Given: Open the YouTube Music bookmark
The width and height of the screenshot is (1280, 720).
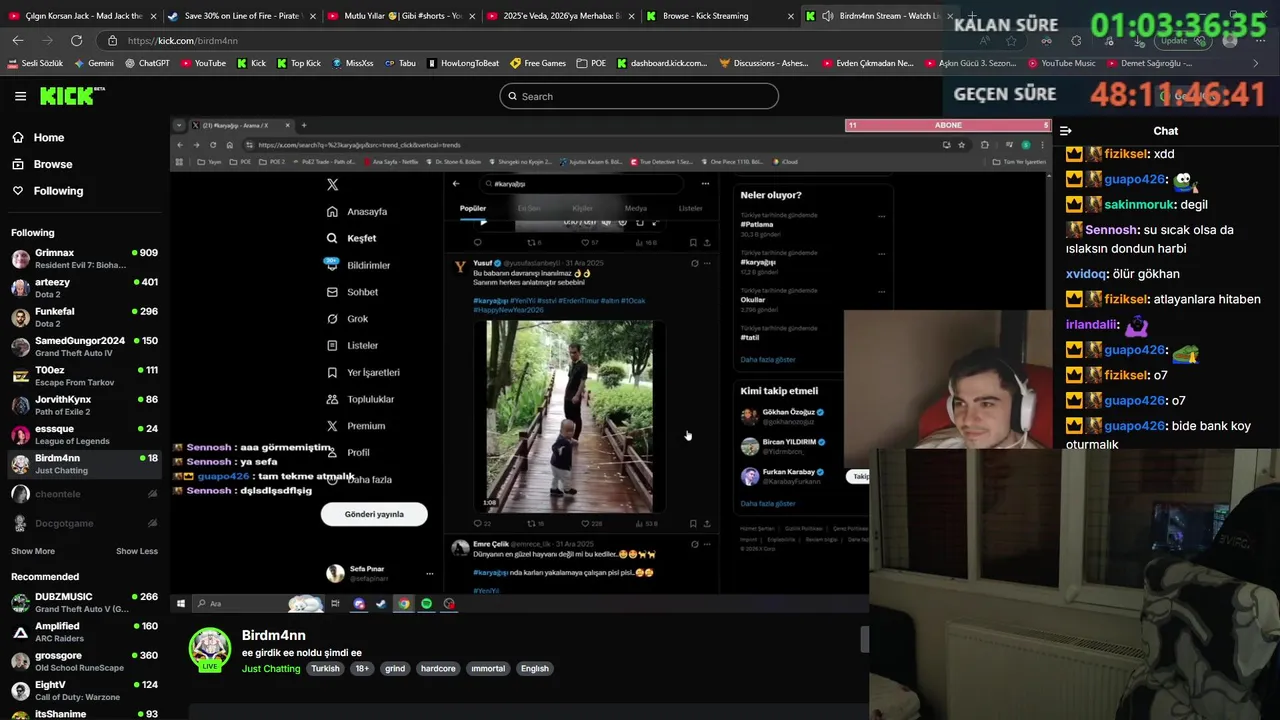Looking at the screenshot, I should 1061,63.
